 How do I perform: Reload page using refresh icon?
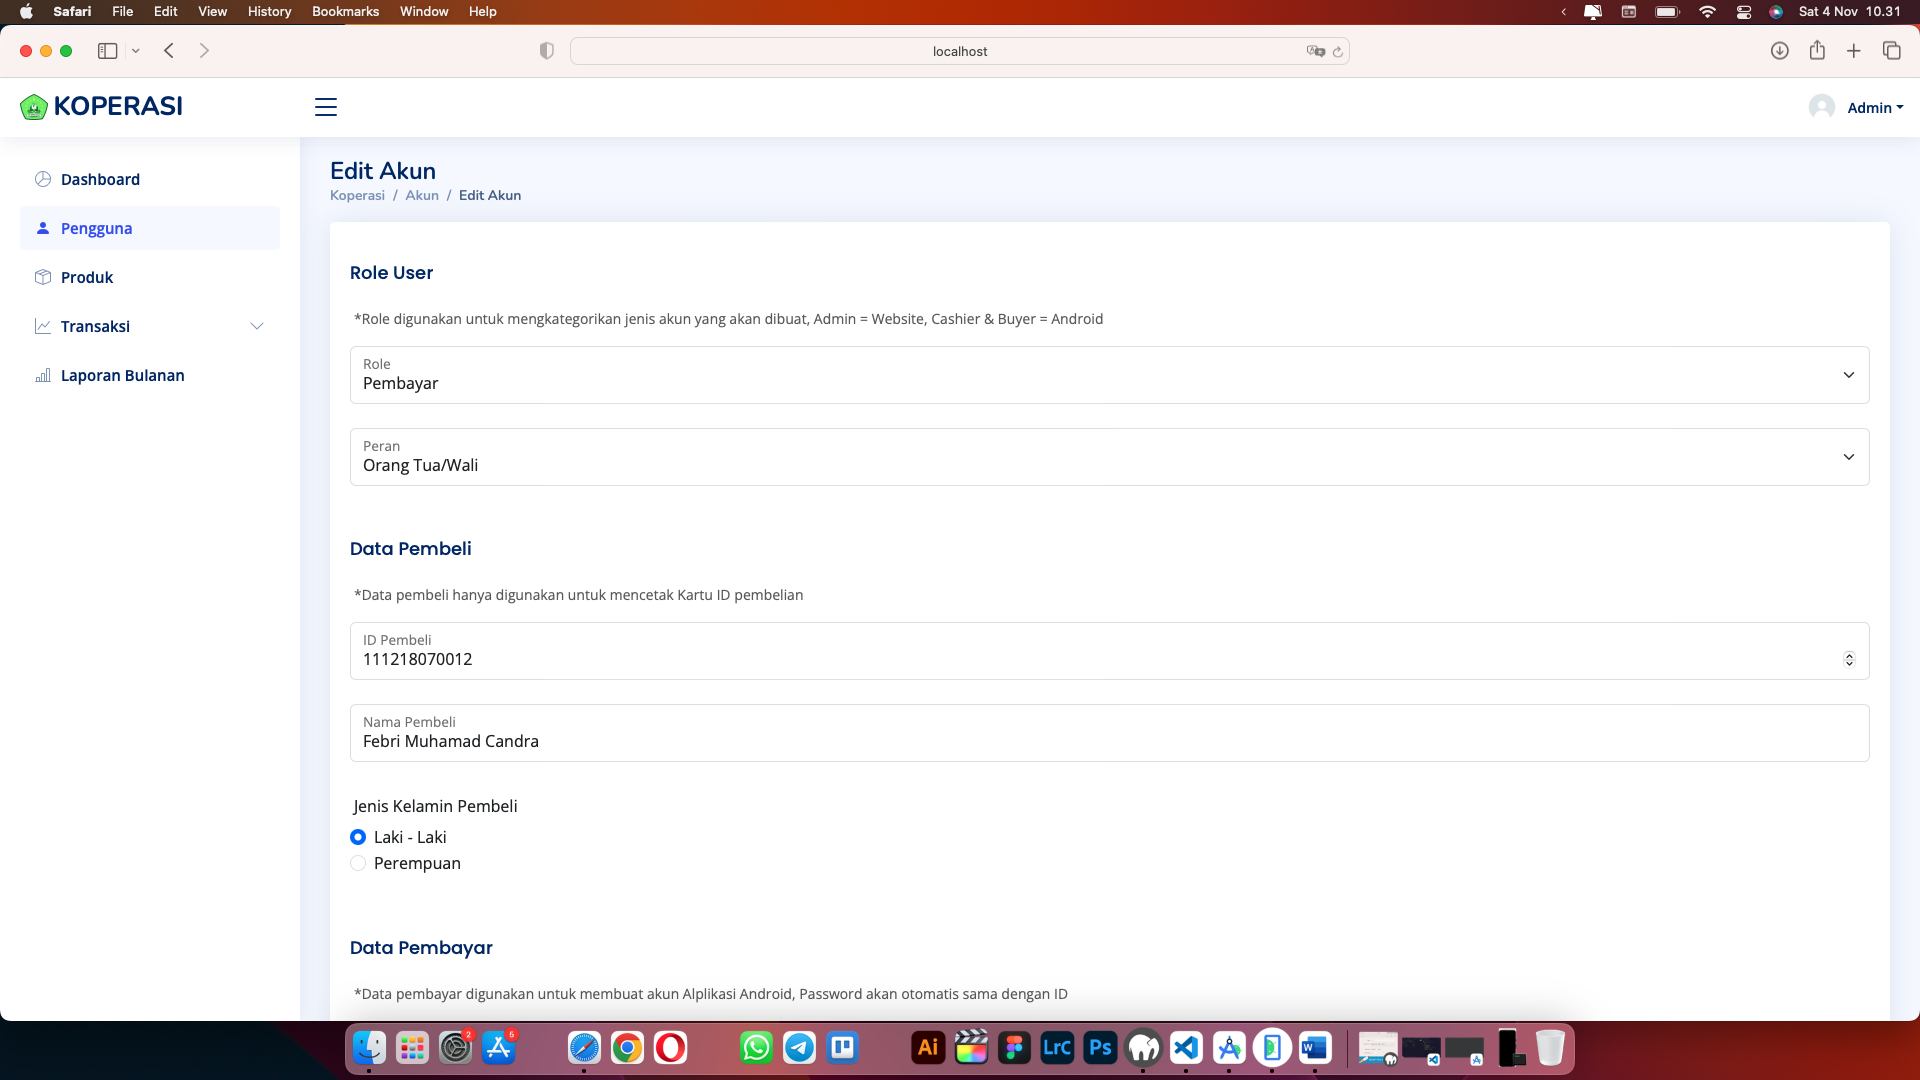(x=1338, y=52)
